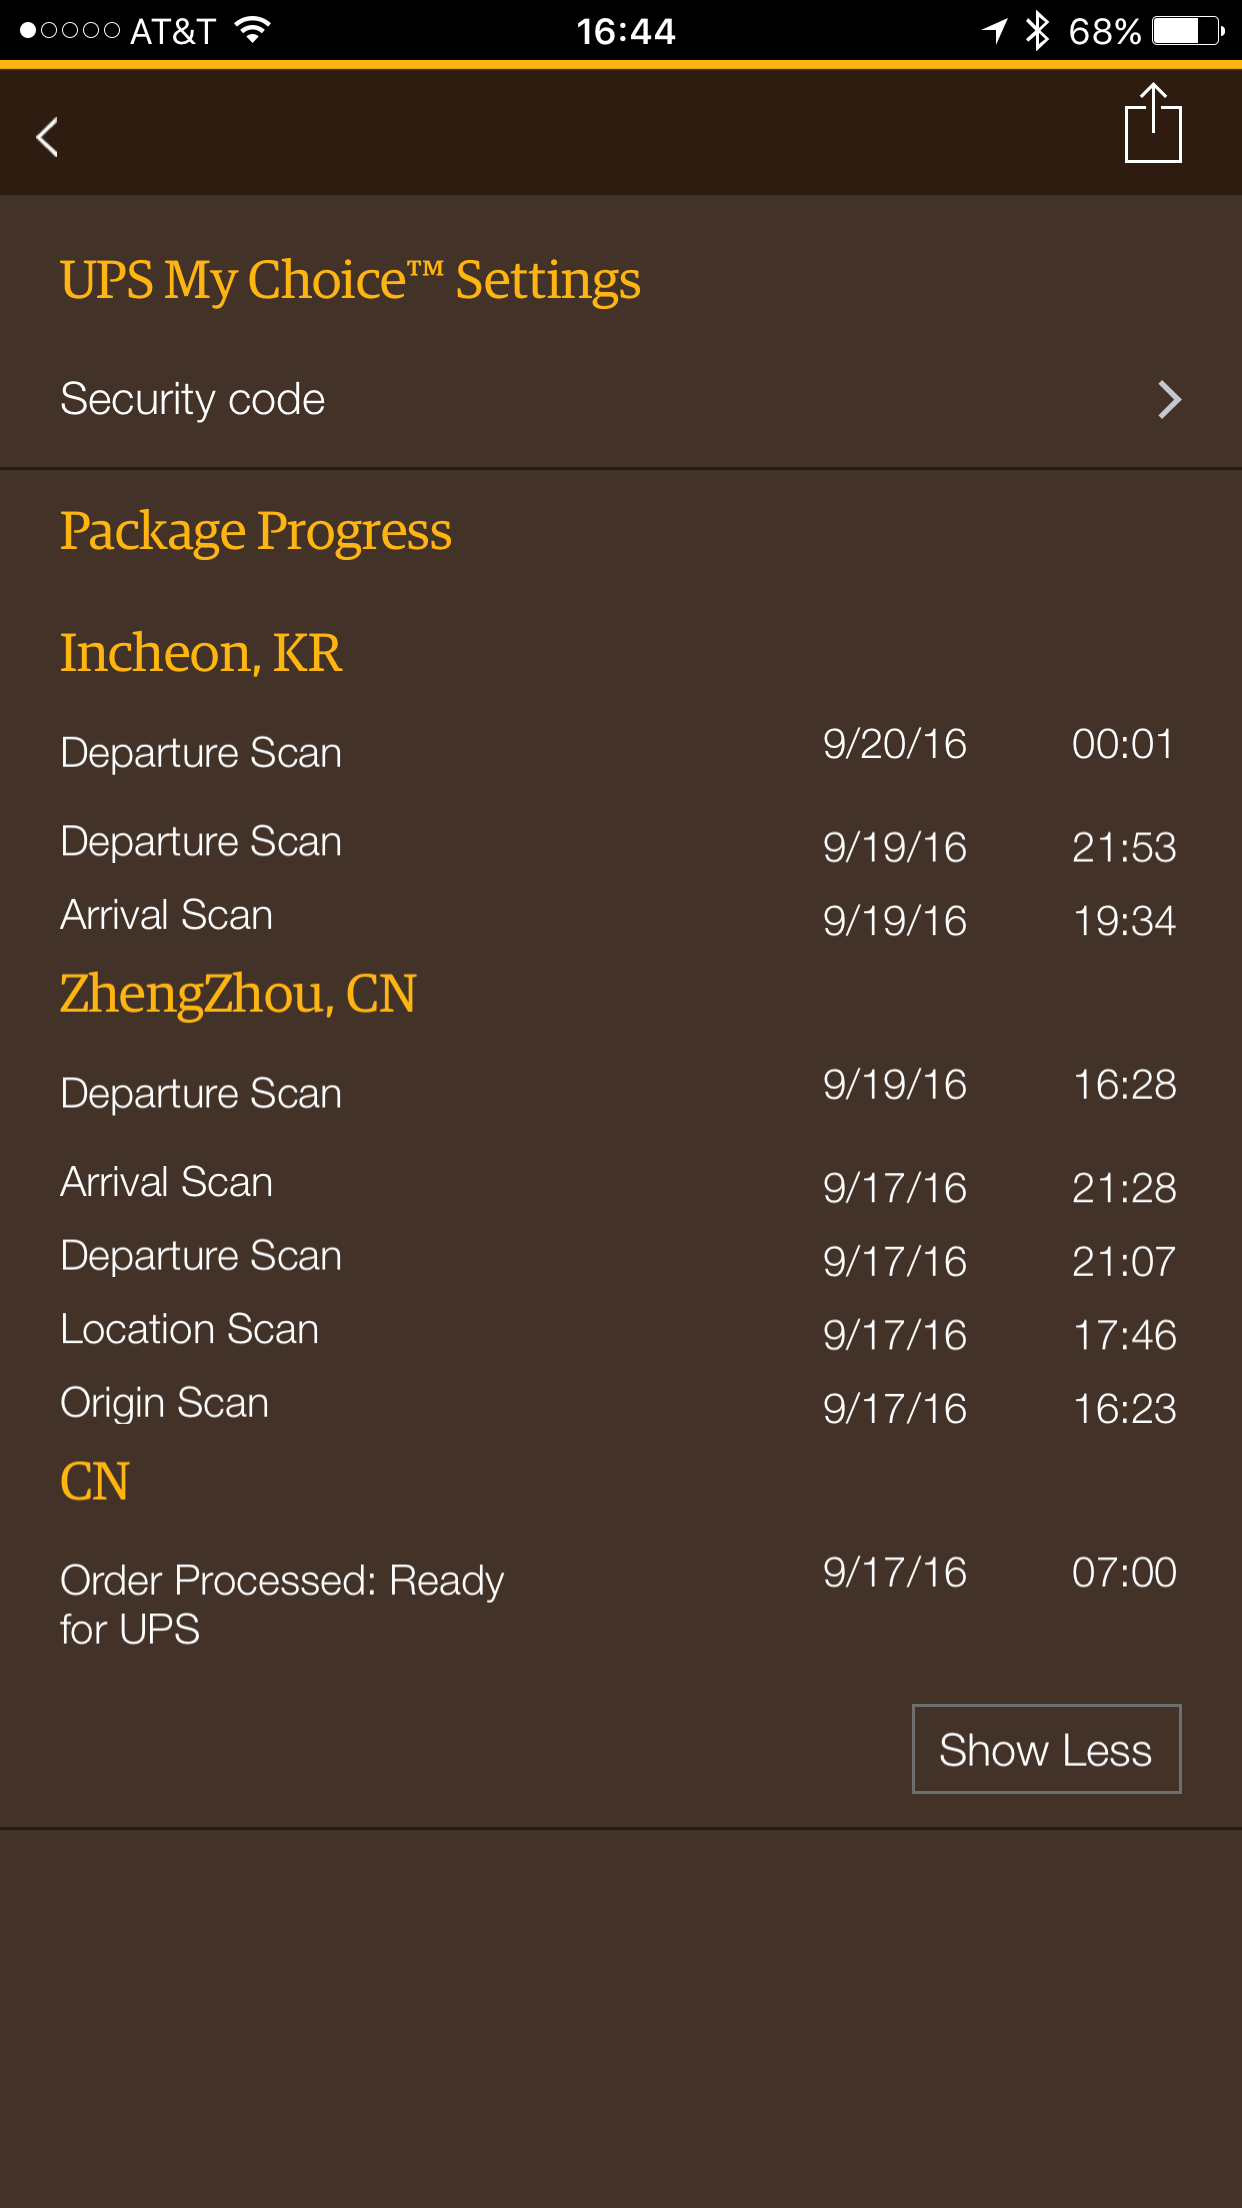Select the UPS My Choice Settings heading
1242x2208 pixels.
(x=350, y=280)
